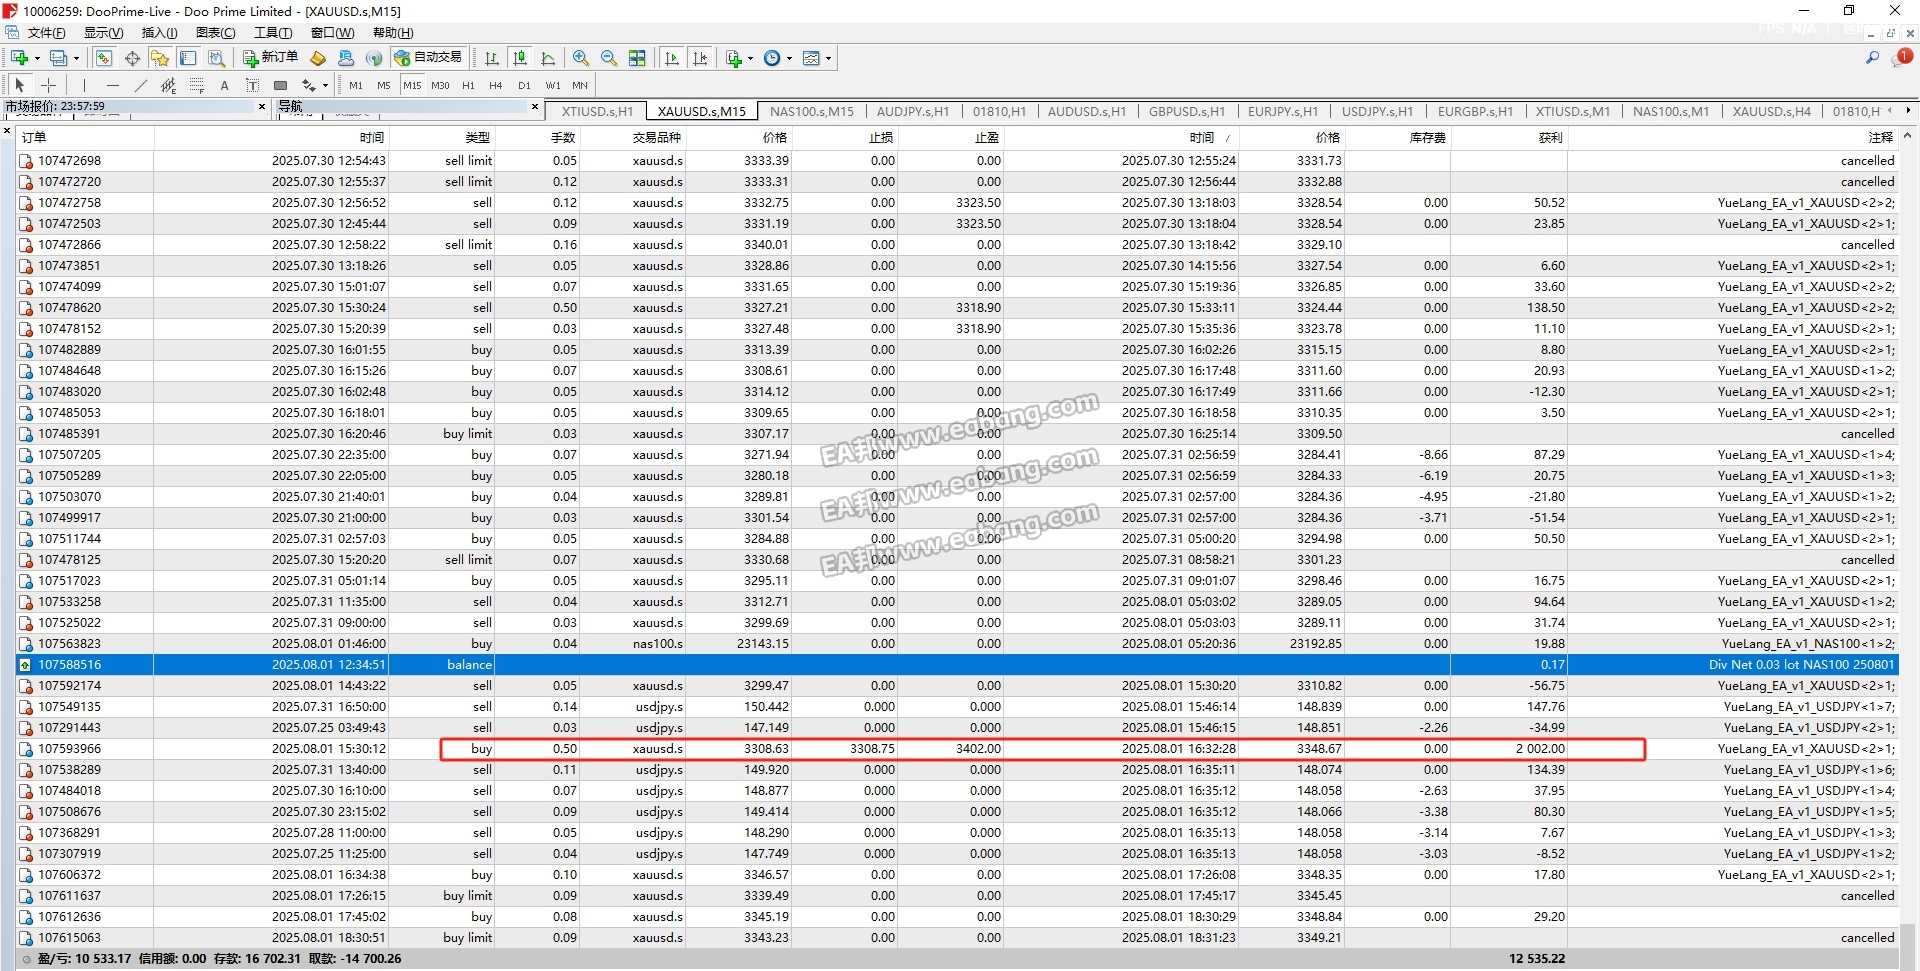
Task: Switch chart to bar chart mode
Action: click(x=491, y=58)
